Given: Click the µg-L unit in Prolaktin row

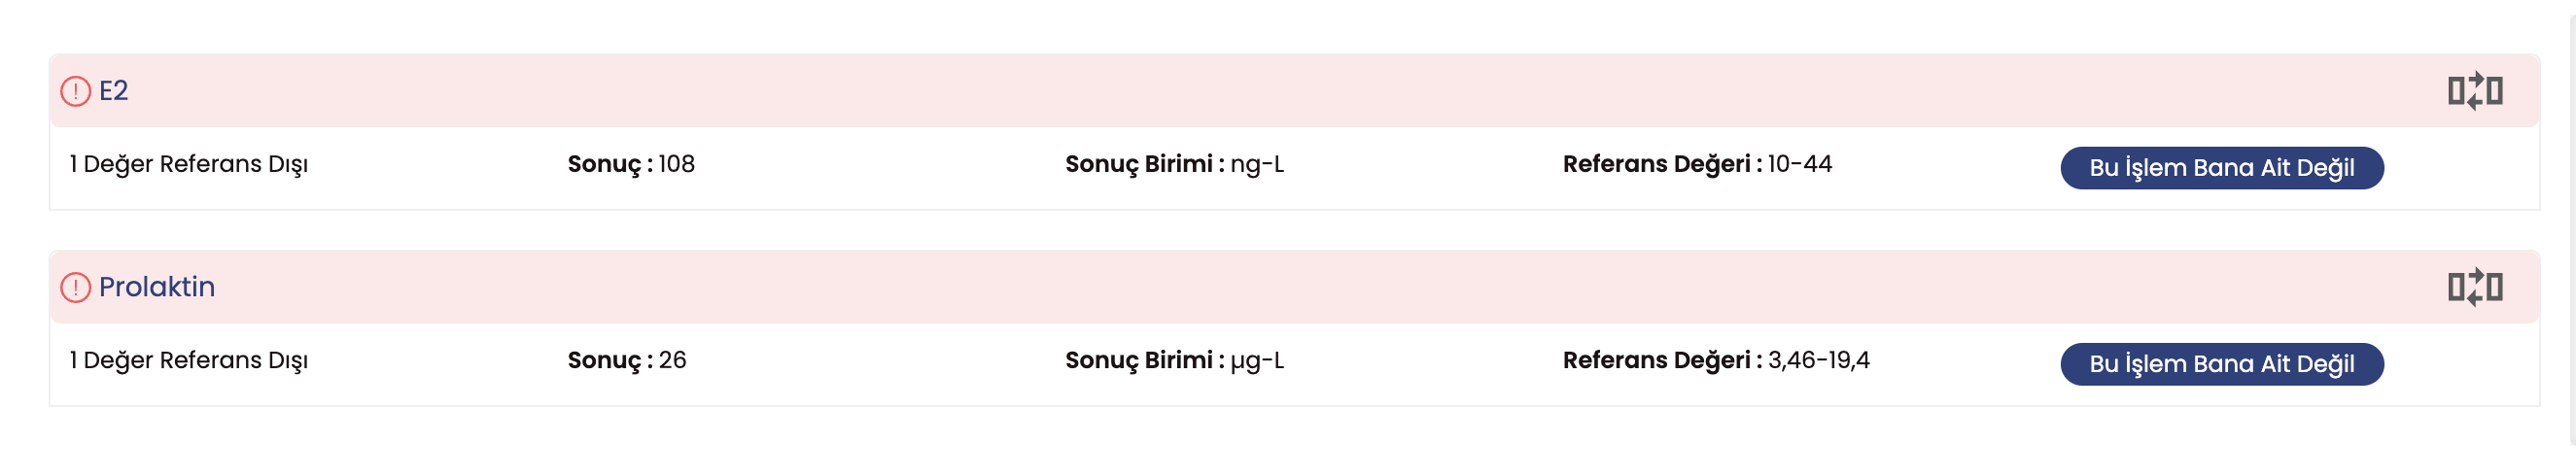Looking at the screenshot, I should (x=1257, y=360).
